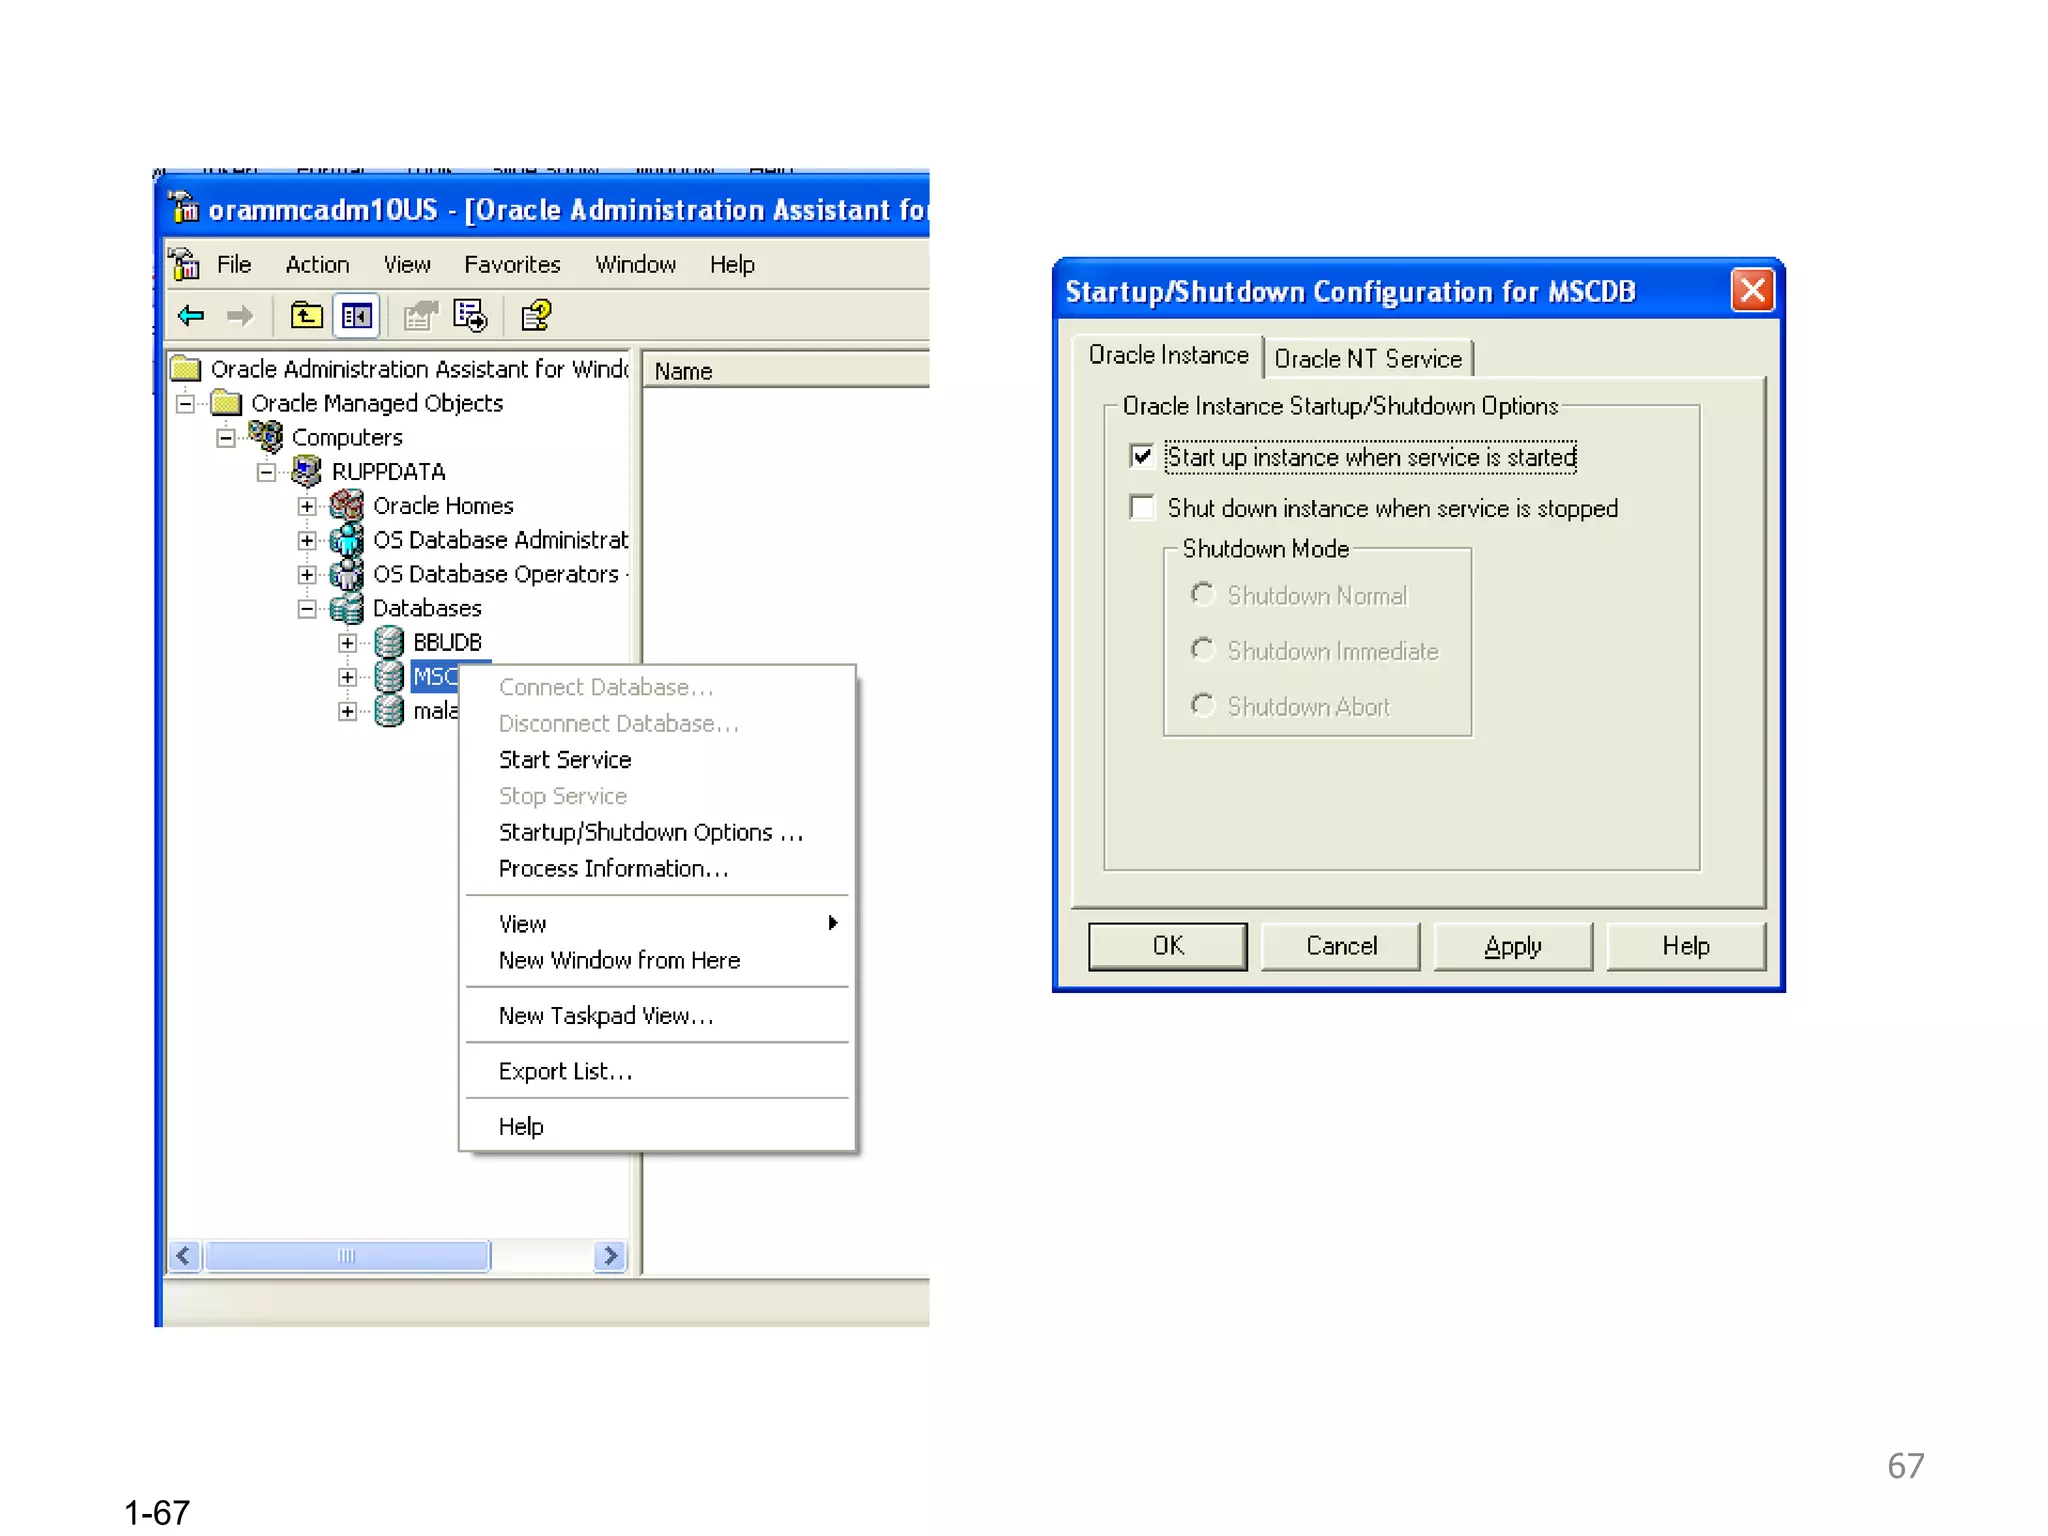The image size is (2048, 1536).
Task: Click the Up one level folder icon
Action: click(x=306, y=316)
